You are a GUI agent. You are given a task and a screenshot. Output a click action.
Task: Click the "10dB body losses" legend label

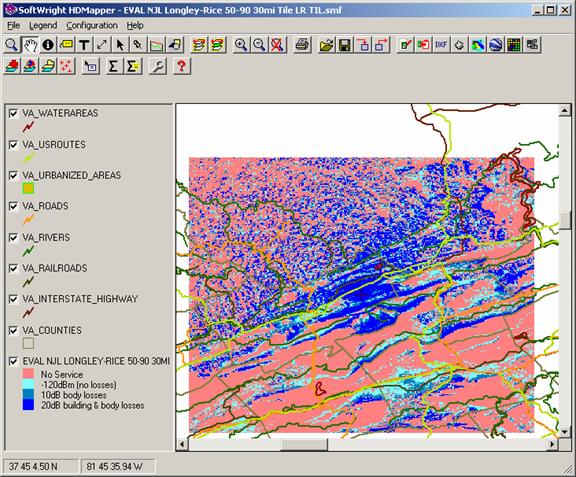click(x=73, y=395)
